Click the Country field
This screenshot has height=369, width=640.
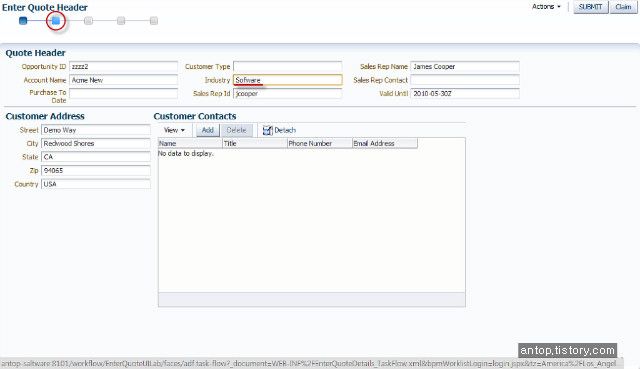click(x=96, y=184)
